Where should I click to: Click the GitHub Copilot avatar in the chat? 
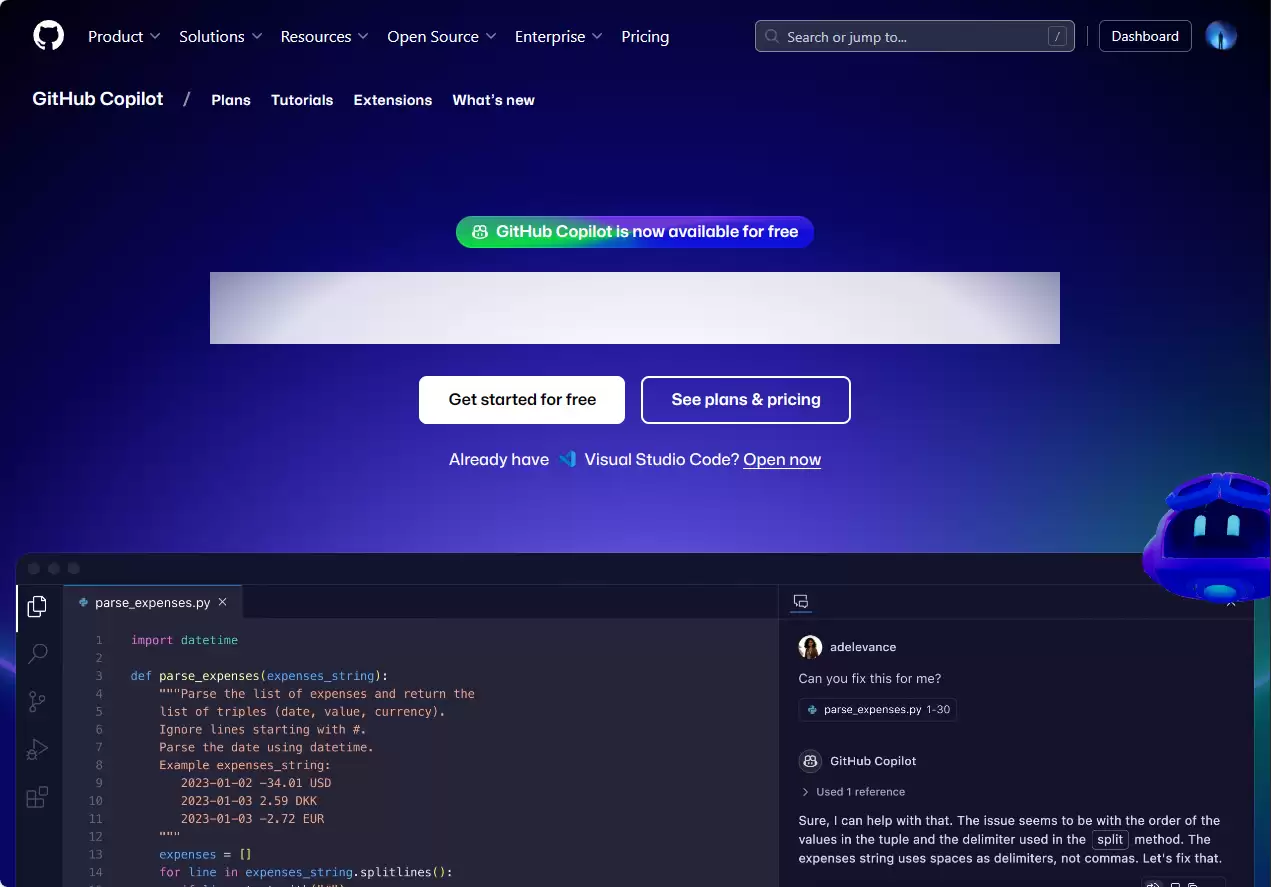[810, 761]
